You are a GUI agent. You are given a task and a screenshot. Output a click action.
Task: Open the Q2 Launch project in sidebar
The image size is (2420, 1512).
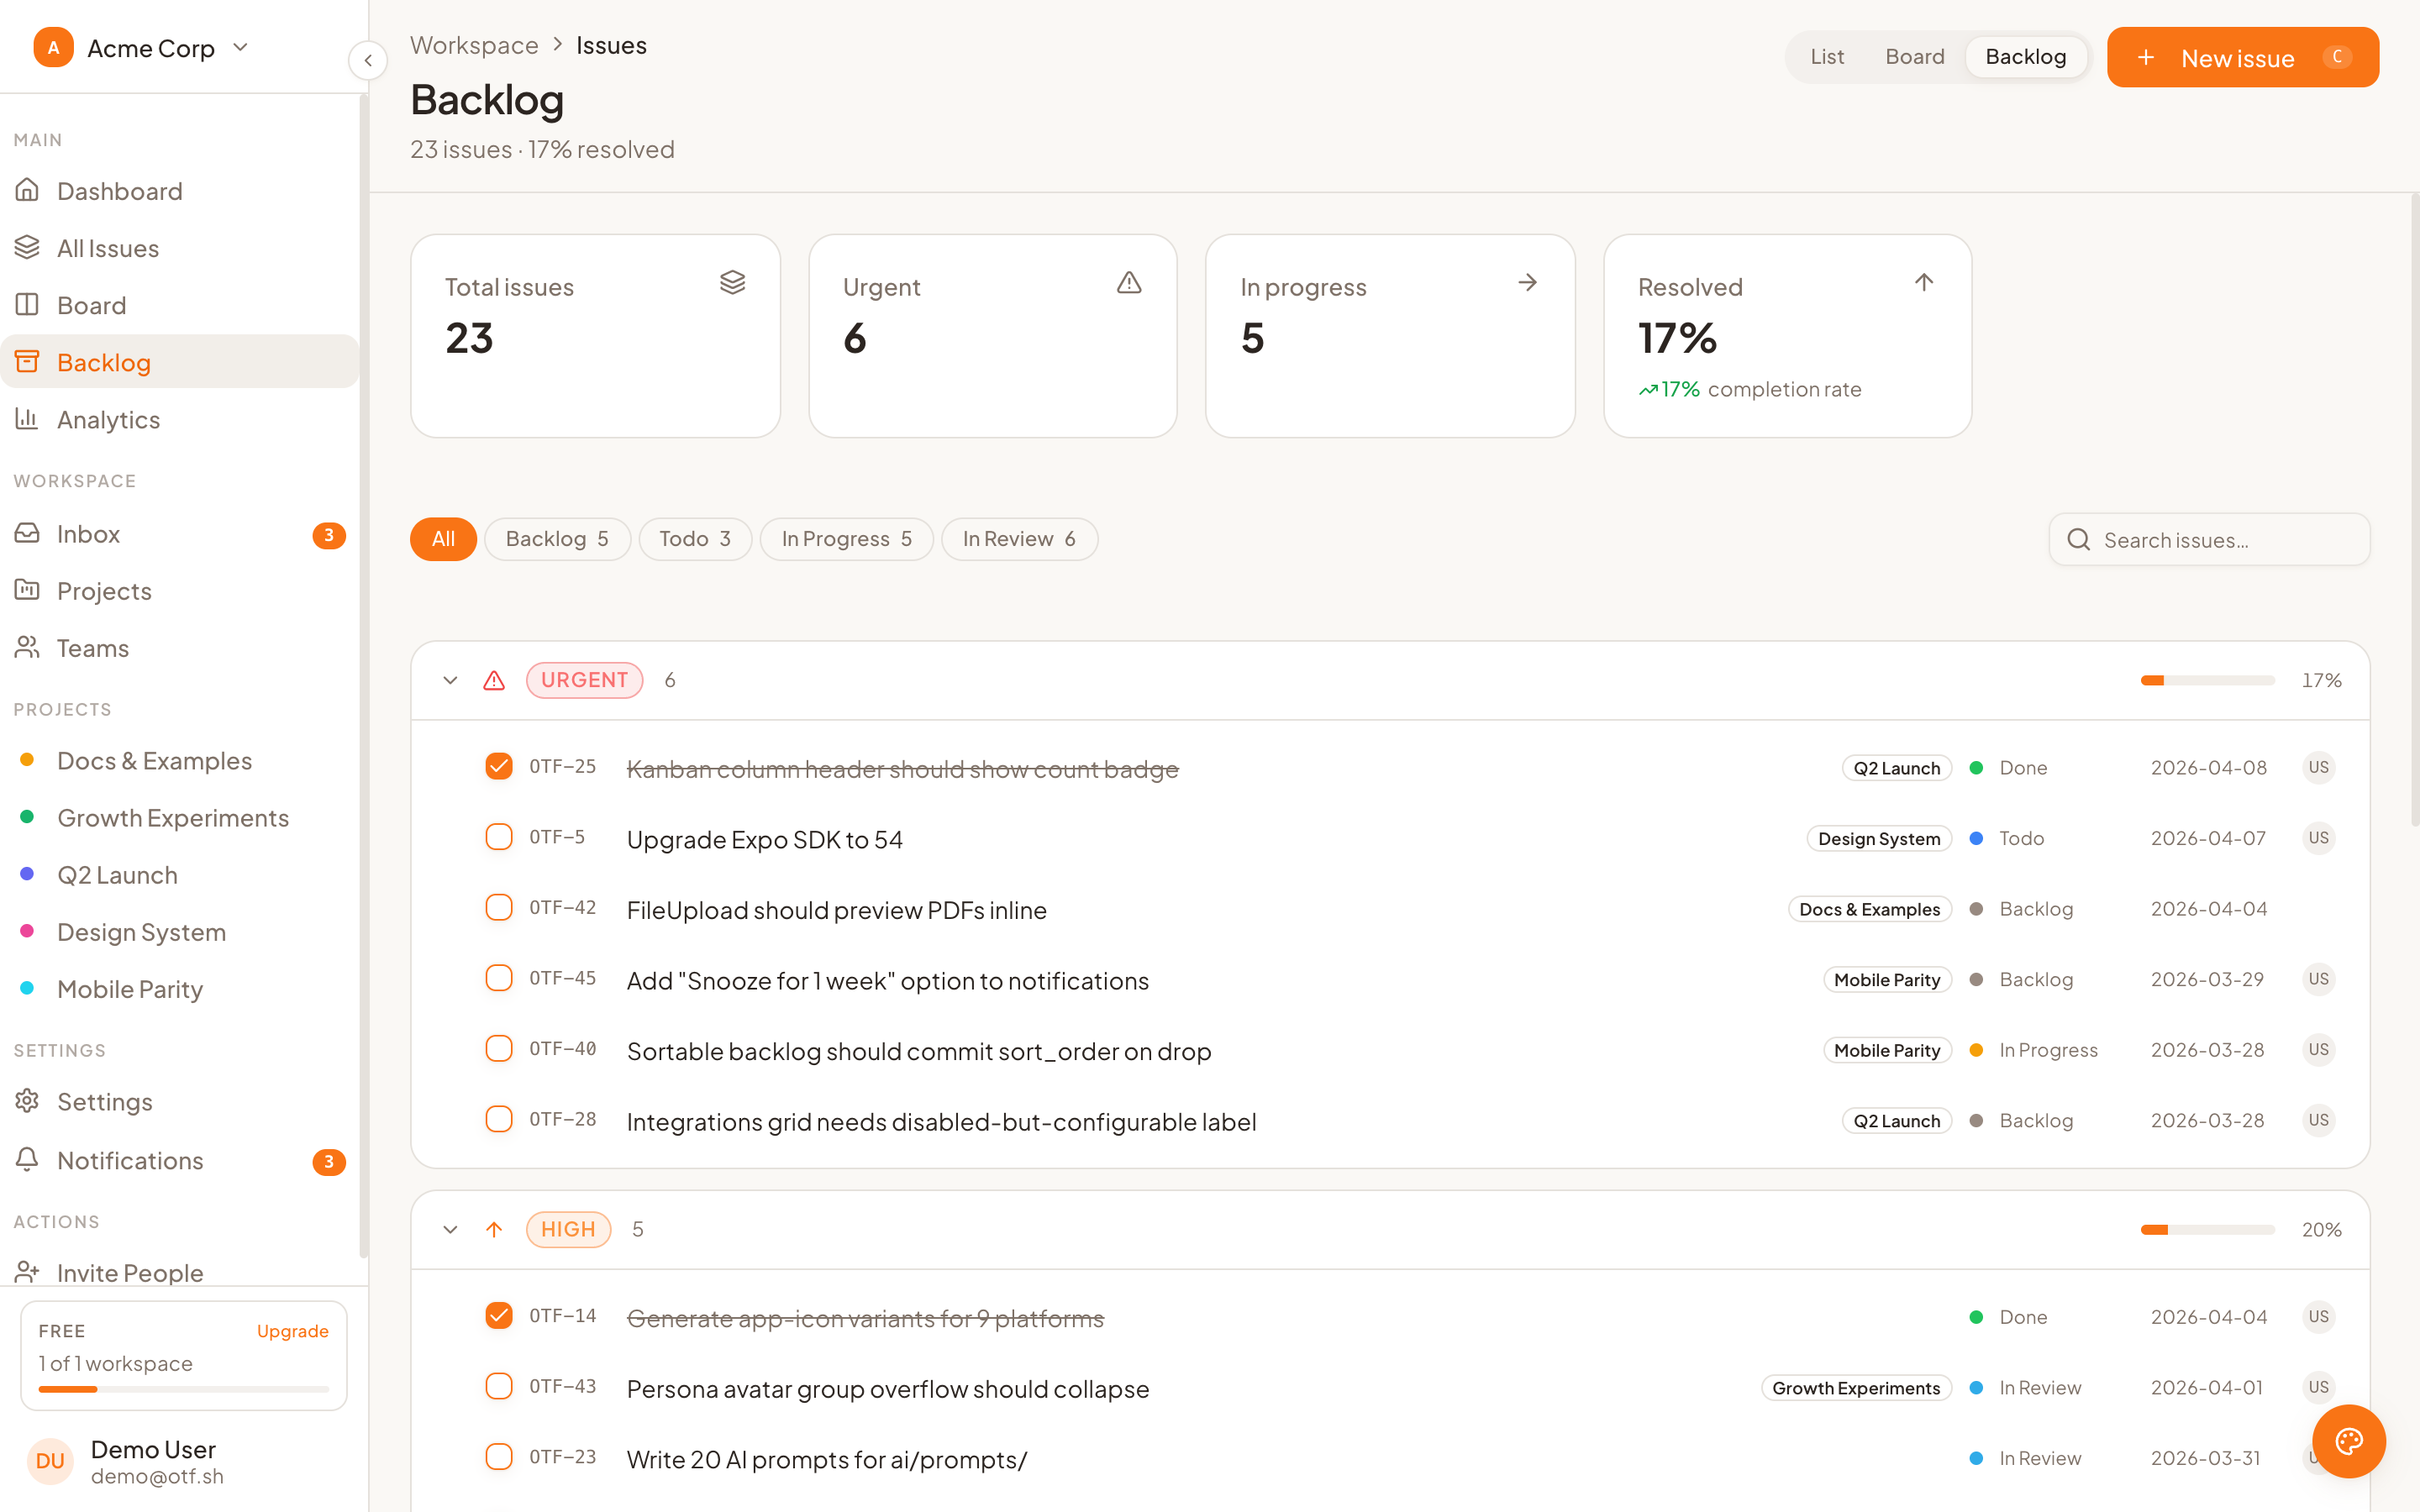[180, 874]
